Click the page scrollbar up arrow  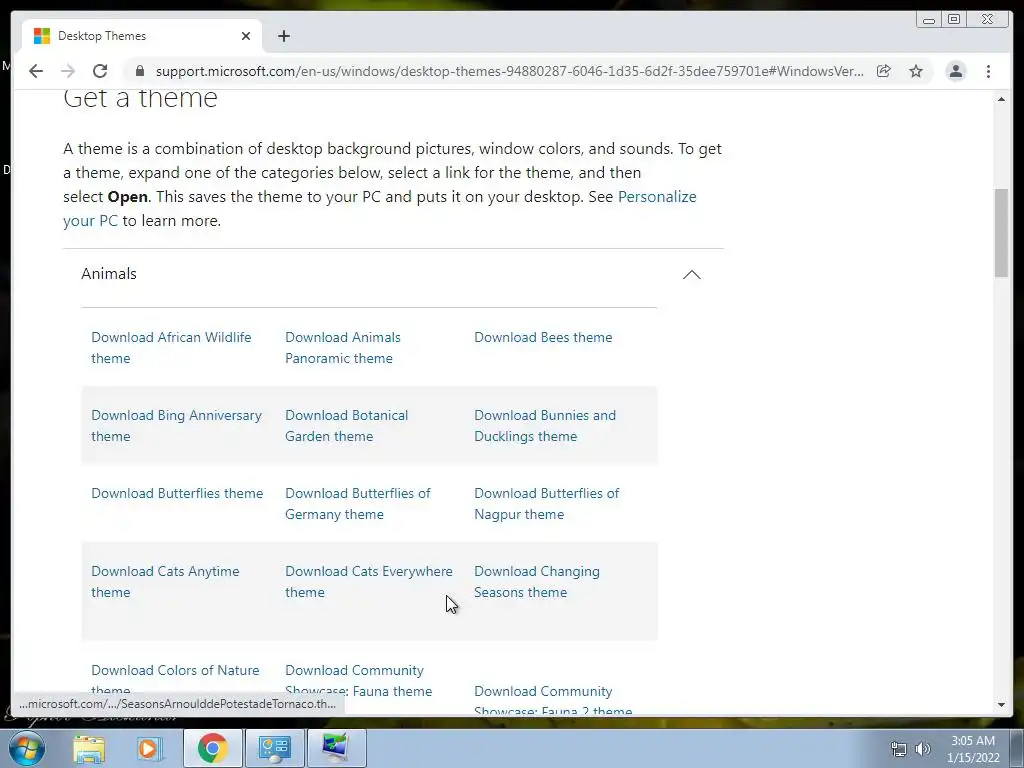pos(1001,99)
